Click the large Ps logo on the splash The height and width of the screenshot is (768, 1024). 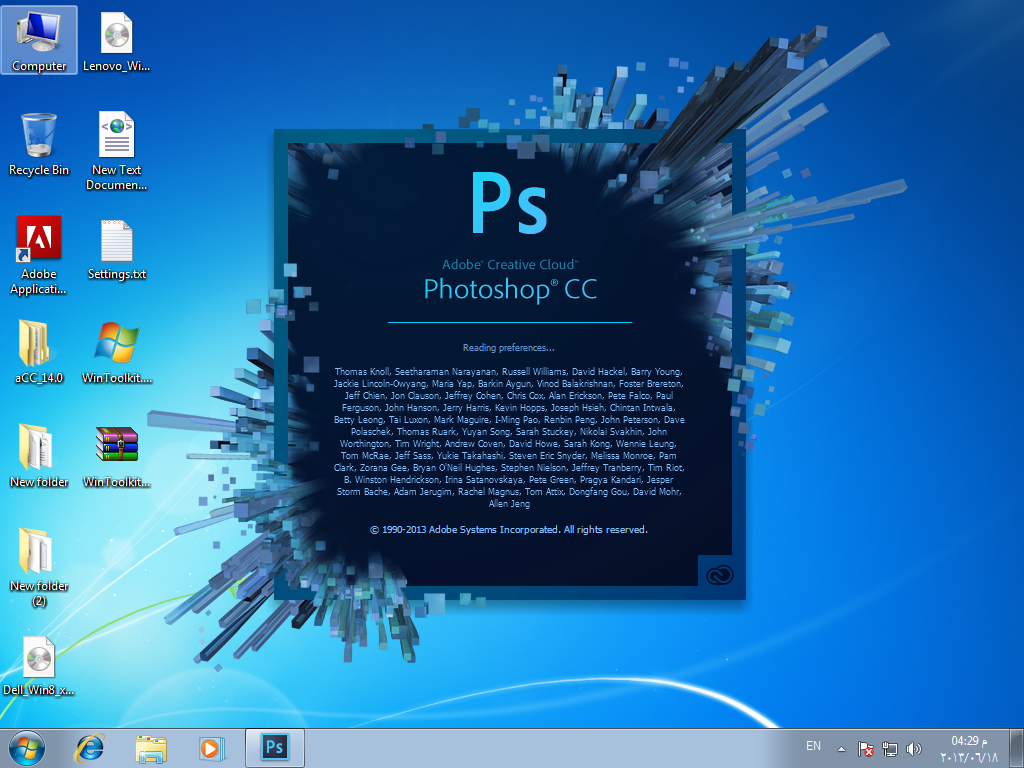click(x=509, y=203)
